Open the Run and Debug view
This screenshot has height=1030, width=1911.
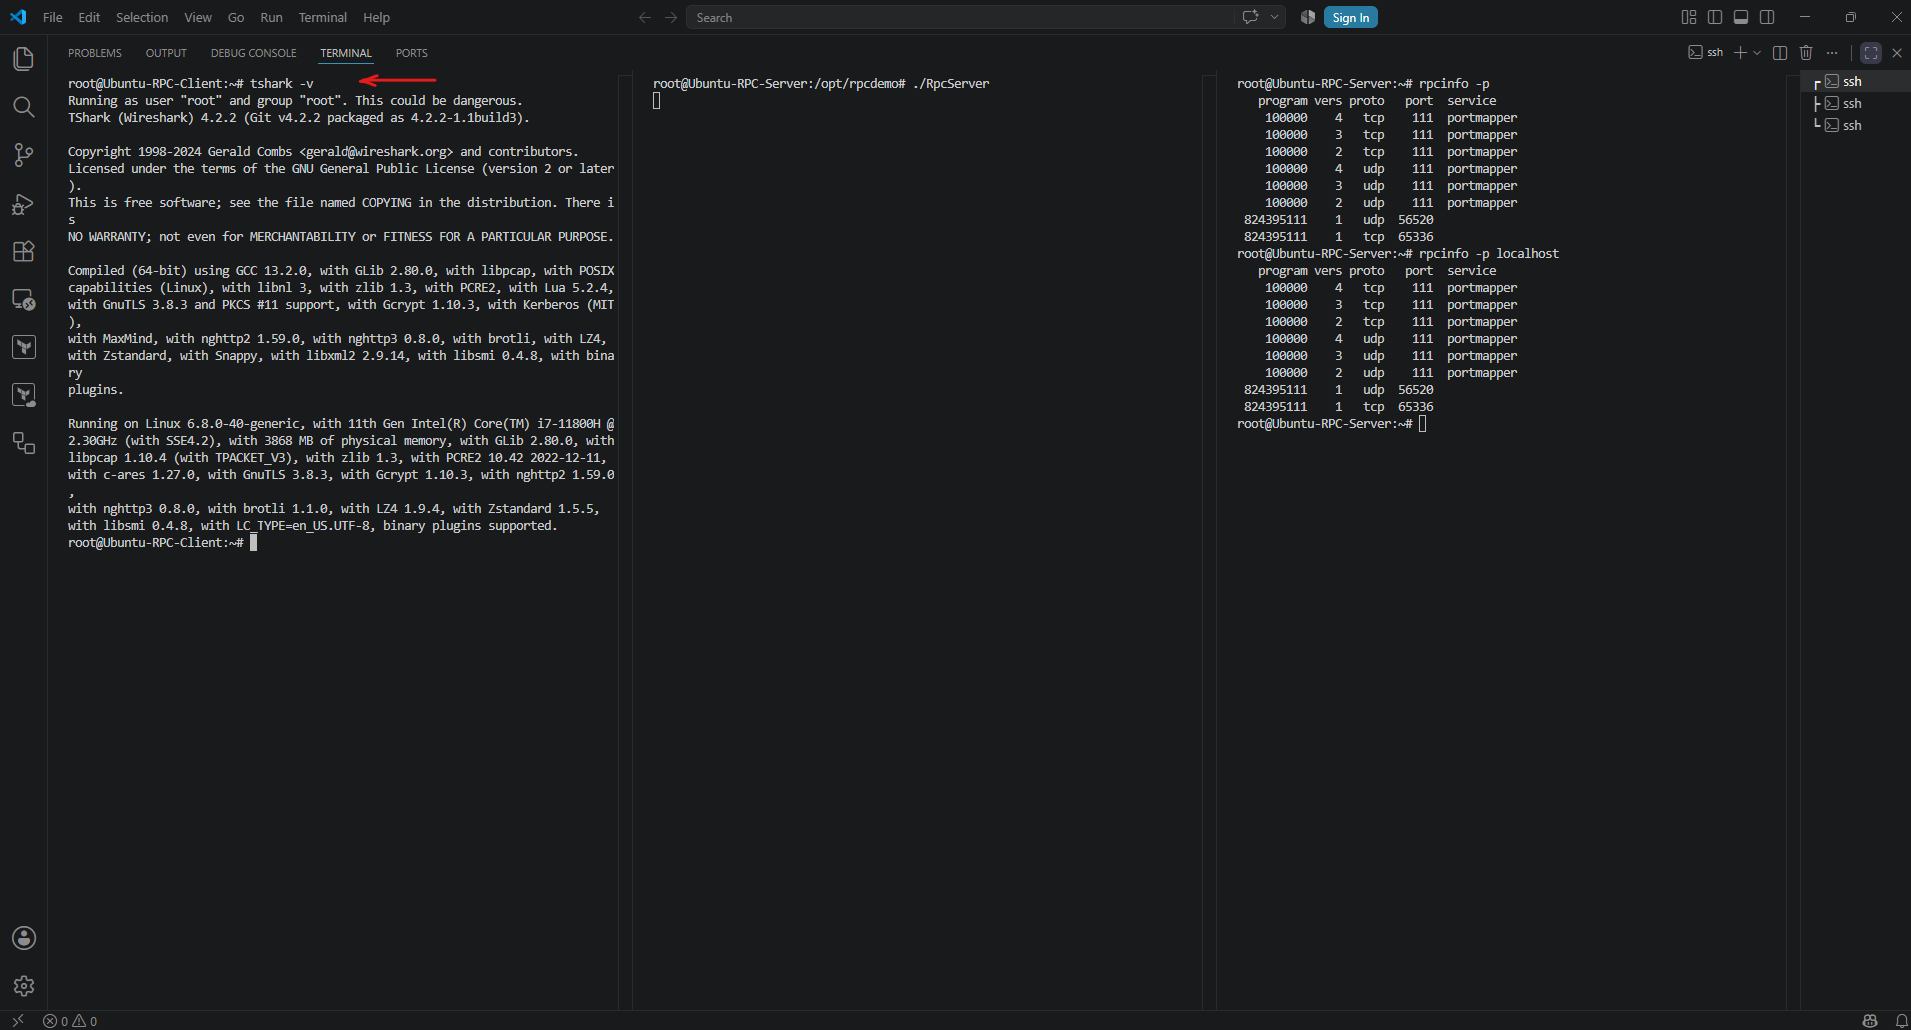(24, 204)
